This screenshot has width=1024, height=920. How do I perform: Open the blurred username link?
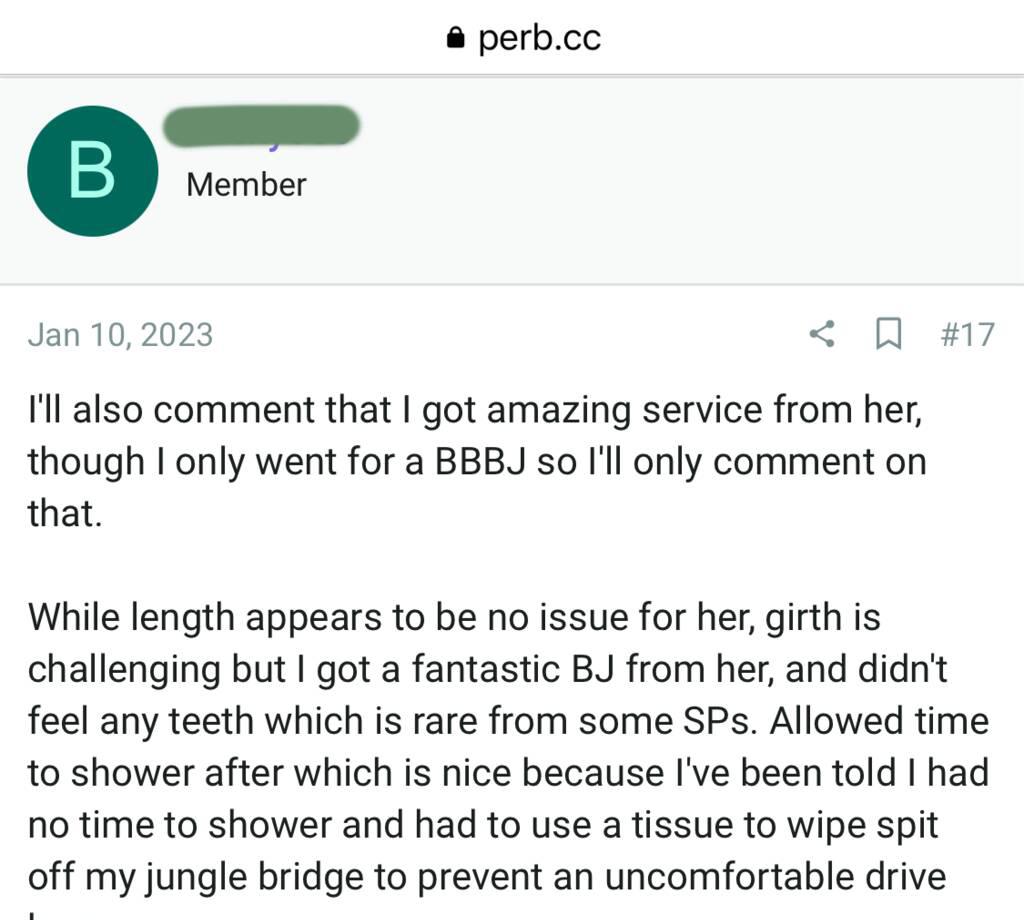coord(261,126)
